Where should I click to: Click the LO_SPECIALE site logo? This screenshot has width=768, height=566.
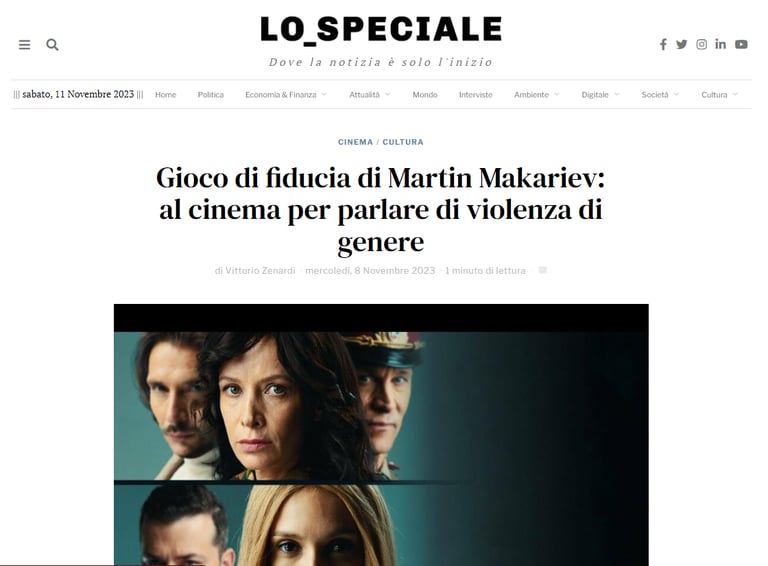(381, 29)
